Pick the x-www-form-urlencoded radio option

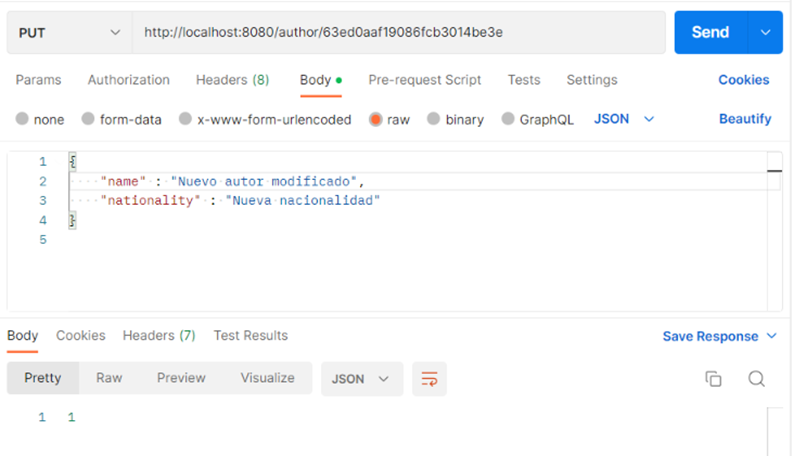(x=185, y=119)
